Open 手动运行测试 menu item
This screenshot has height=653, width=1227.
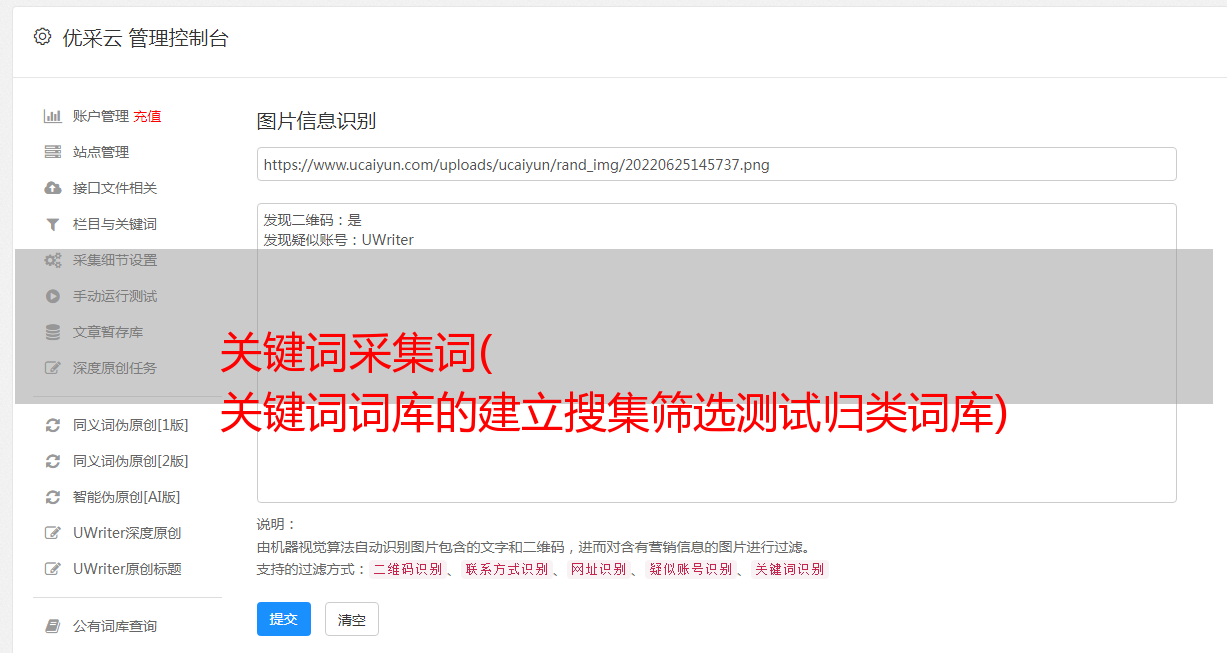[115, 296]
